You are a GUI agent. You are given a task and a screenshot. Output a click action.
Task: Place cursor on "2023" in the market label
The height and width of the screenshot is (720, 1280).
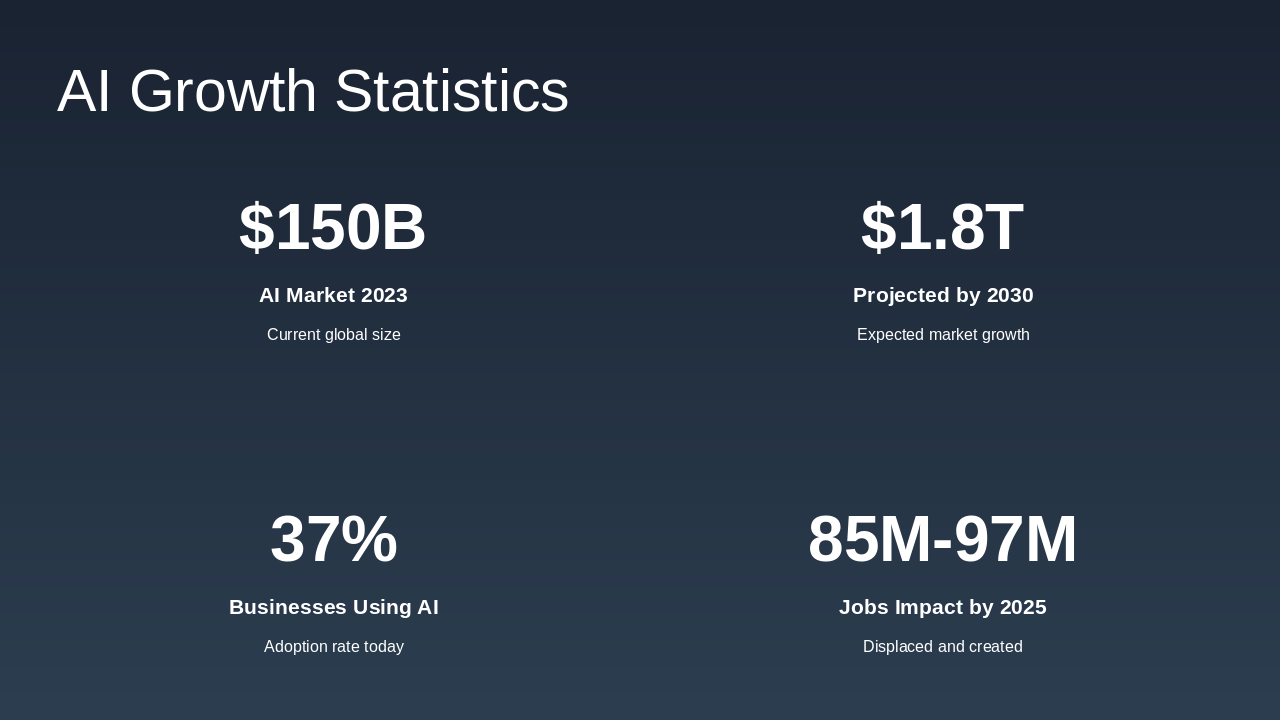pyautogui.click(x=384, y=295)
